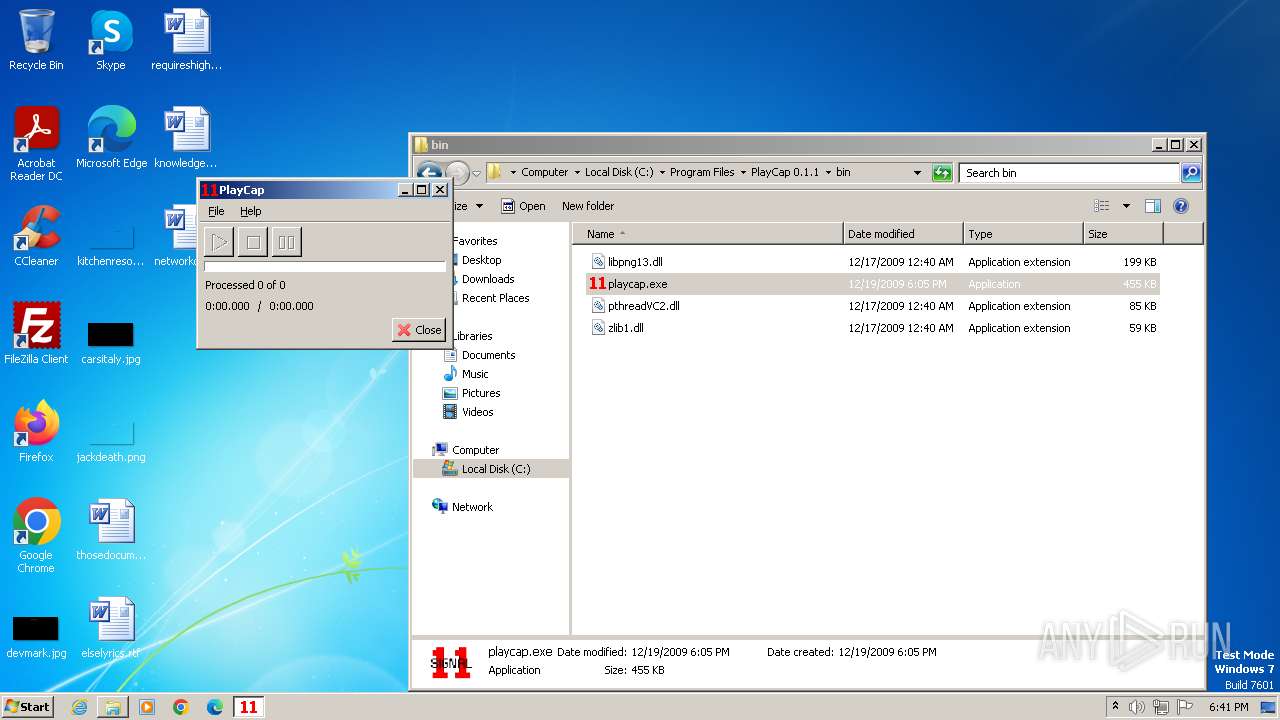Click the Microsoft Edge desktop icon
1280x720 pixels.
point(111,137)
